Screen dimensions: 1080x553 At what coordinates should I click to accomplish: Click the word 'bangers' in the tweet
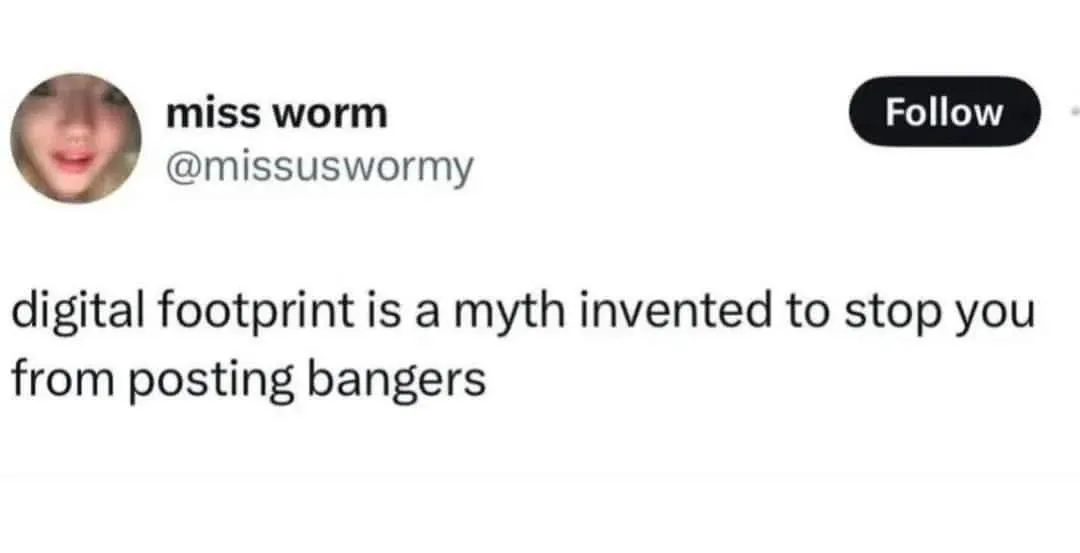tap(396, 379)
